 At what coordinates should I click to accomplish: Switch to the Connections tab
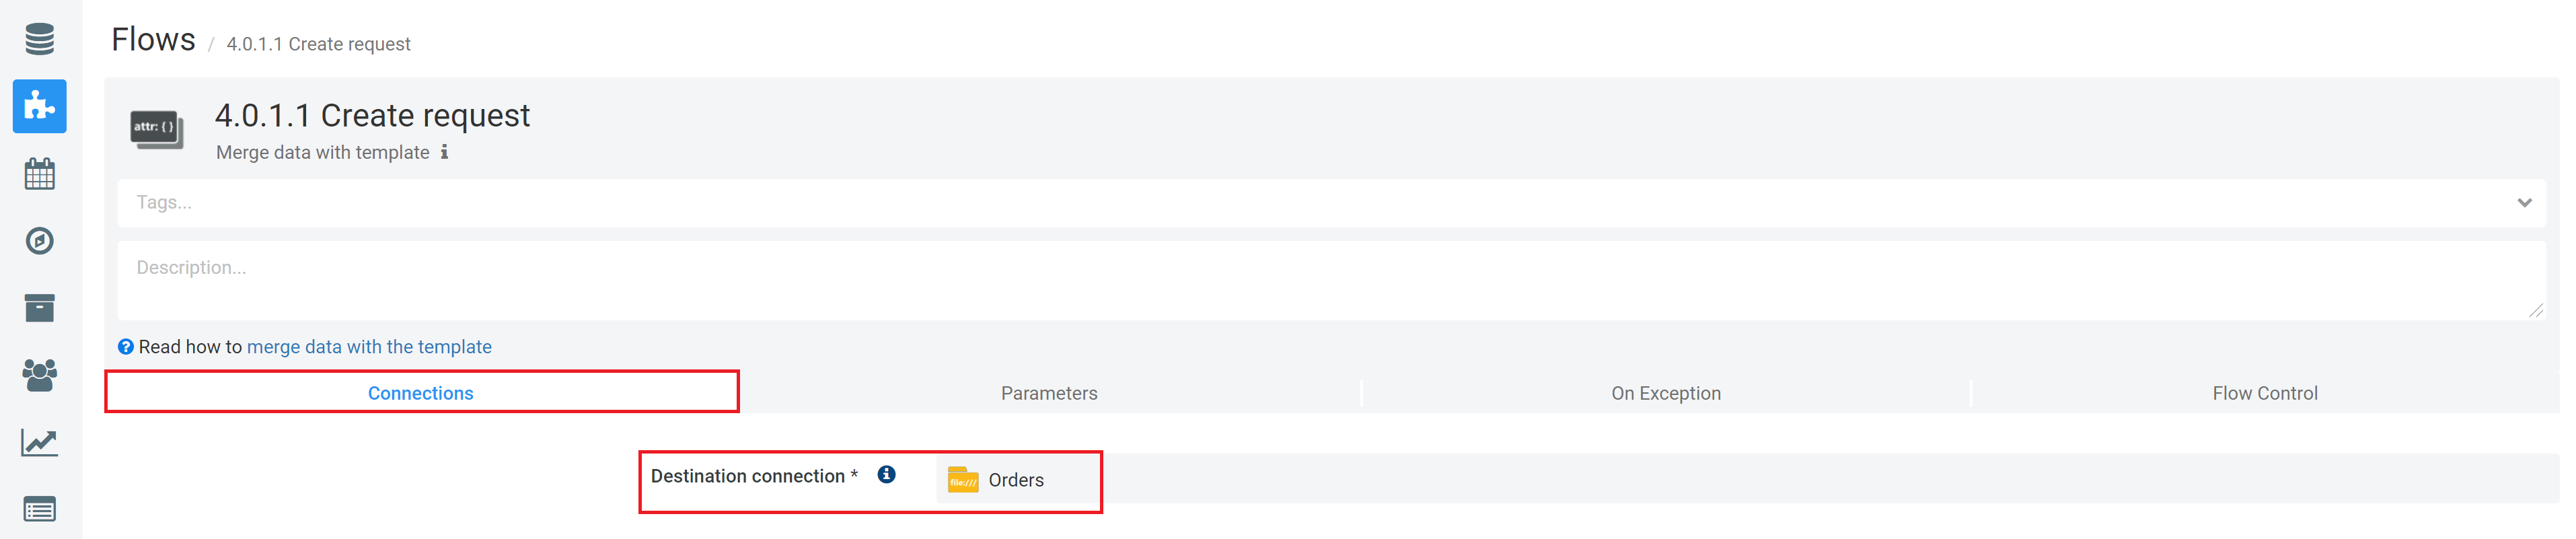click(x=421, y=393)
